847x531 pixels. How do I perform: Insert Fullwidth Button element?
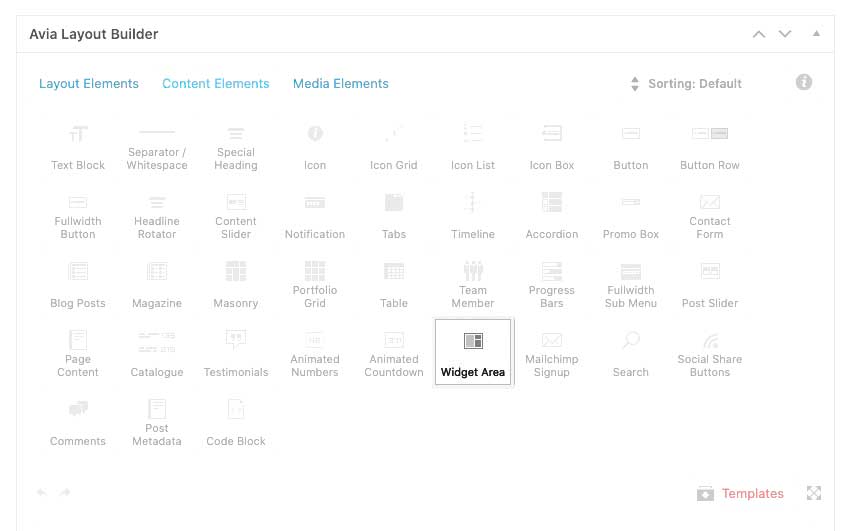(78, 214)
